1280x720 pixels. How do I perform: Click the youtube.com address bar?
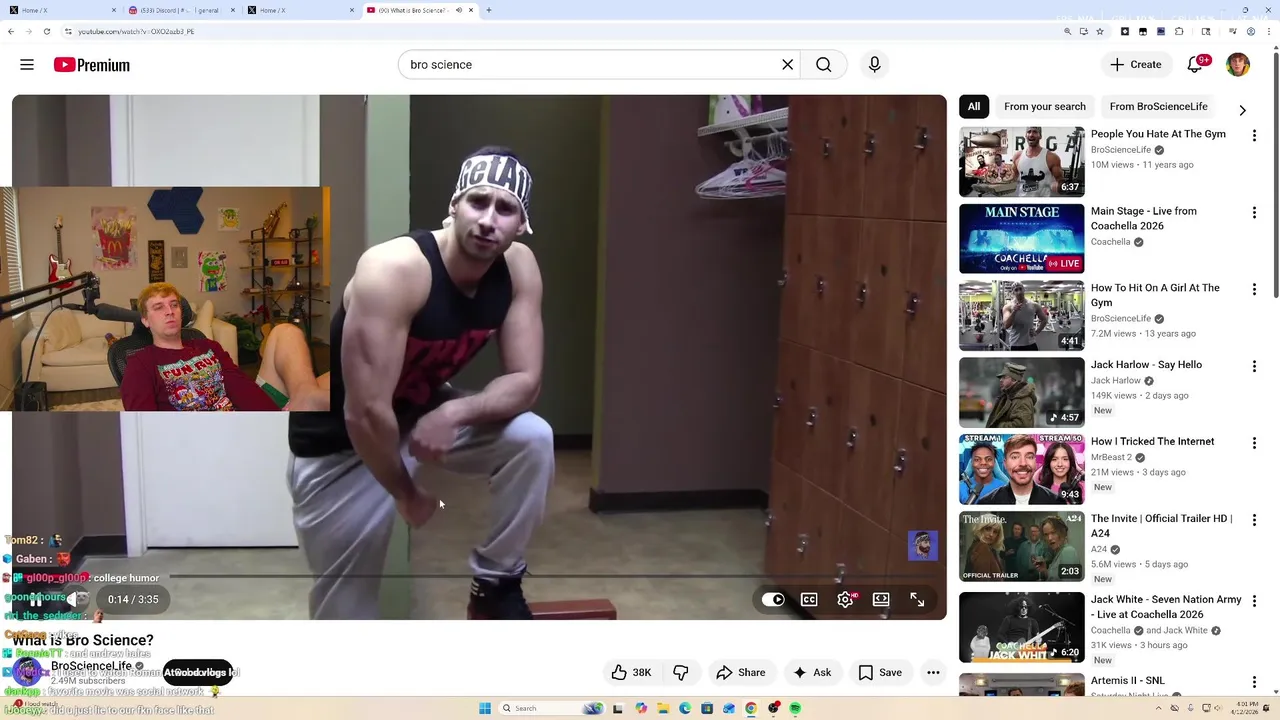560,31
